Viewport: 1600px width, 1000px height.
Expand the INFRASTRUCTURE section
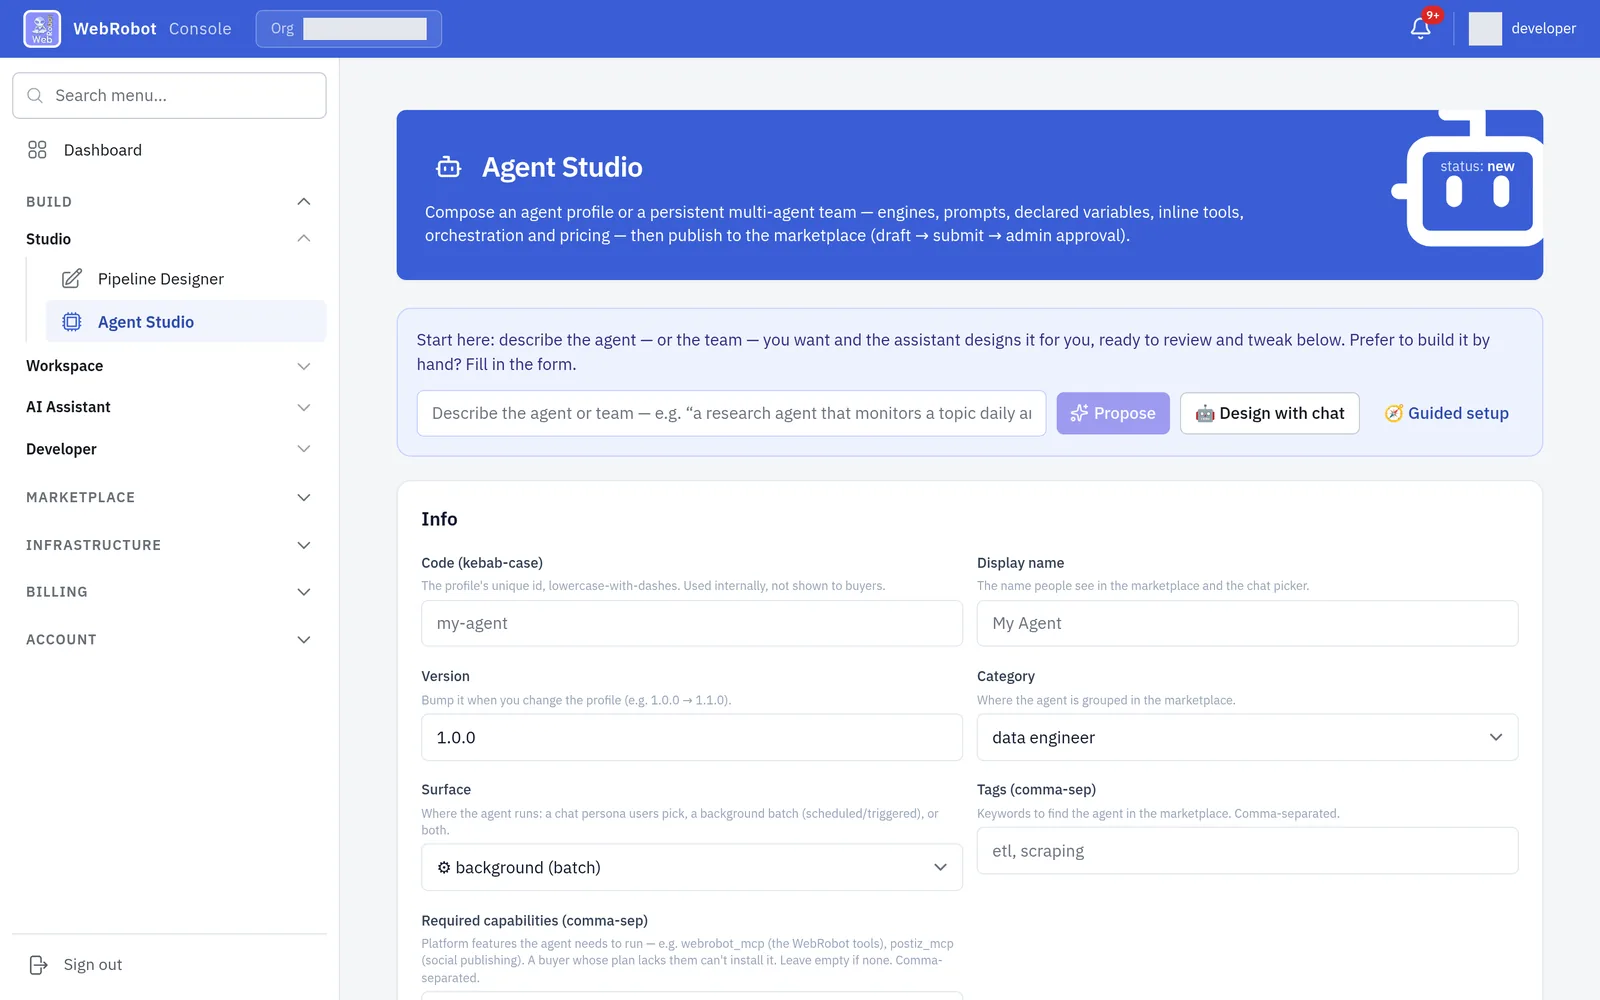(x=304, y=545)
